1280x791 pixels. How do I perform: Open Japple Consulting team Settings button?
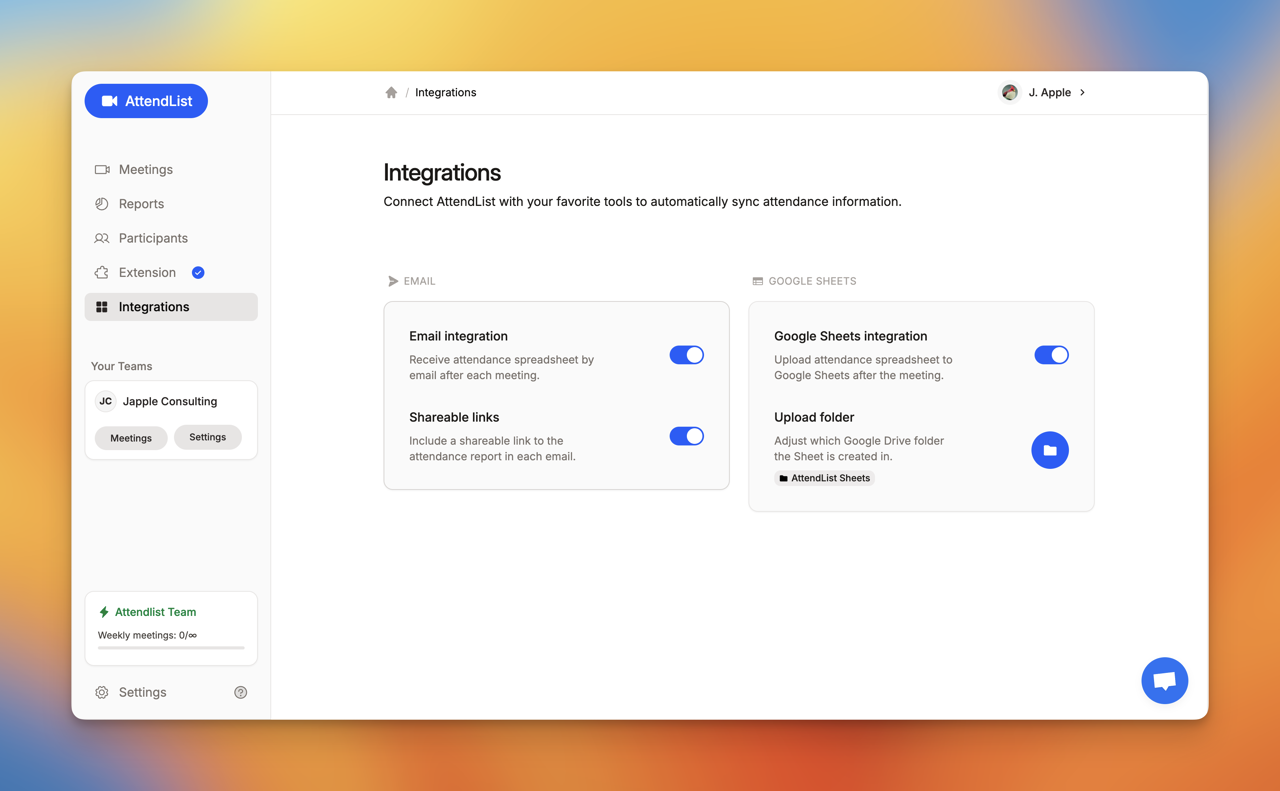coord(207,437)
